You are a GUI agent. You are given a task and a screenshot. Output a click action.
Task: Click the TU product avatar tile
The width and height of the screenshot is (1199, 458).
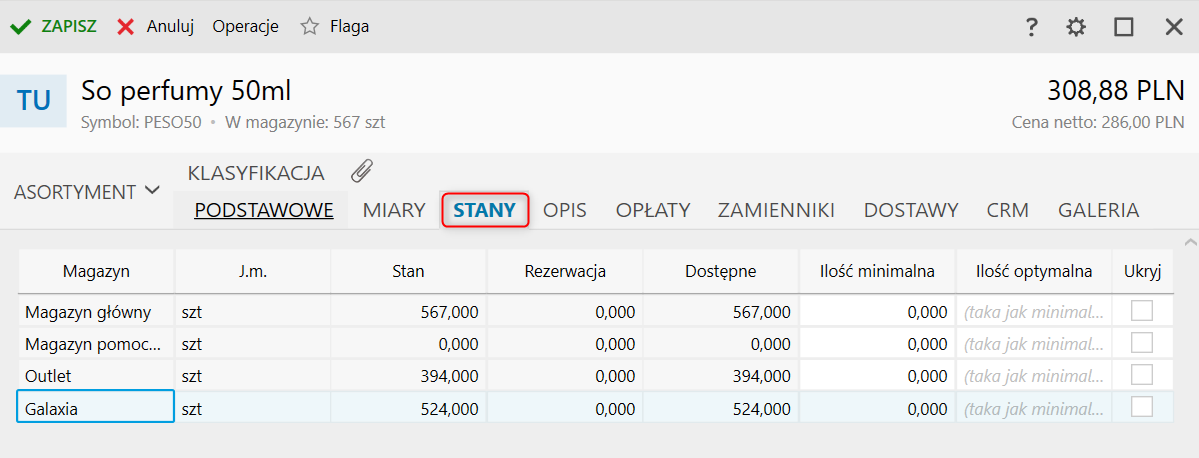34,100
